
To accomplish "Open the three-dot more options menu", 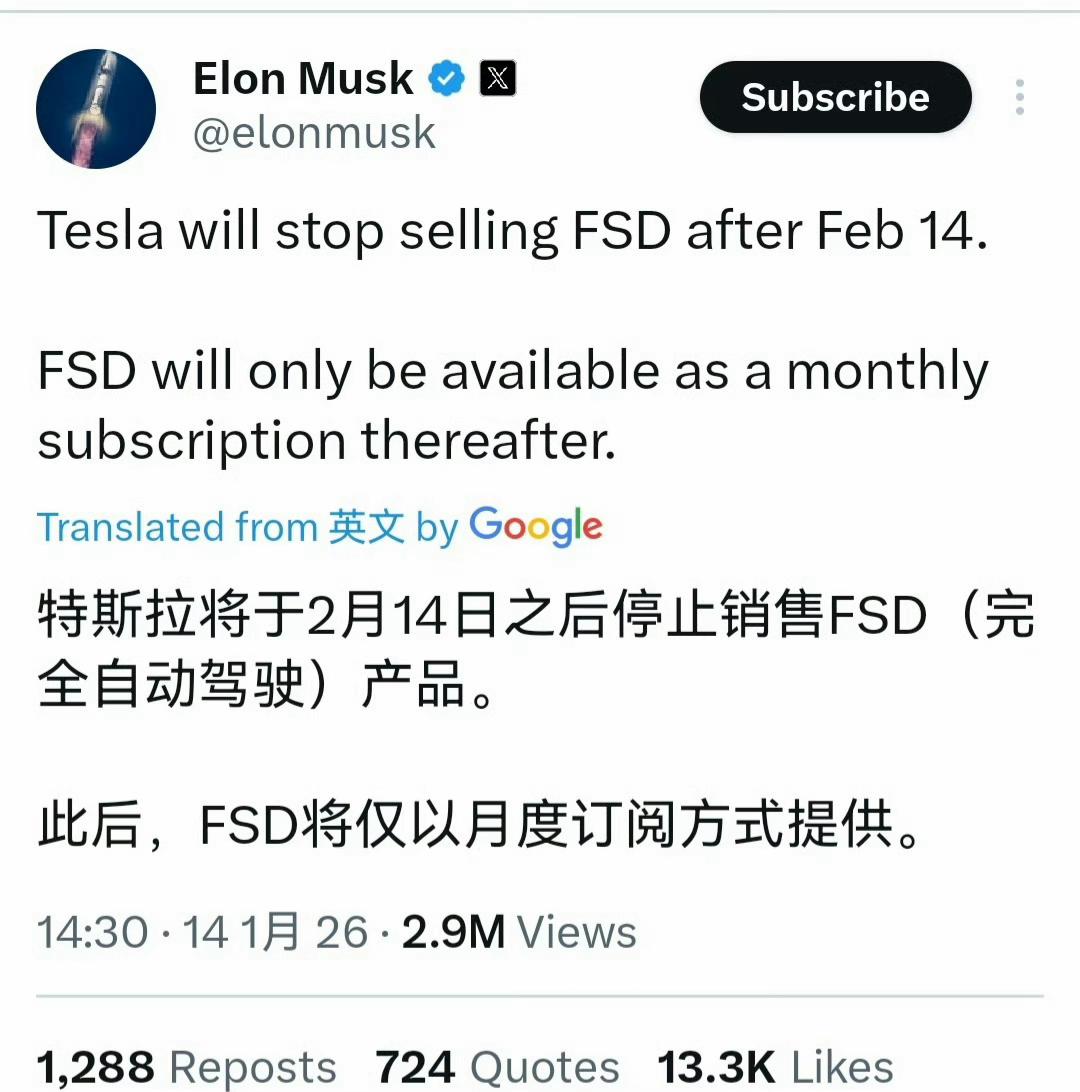I will pos(1020,97).
